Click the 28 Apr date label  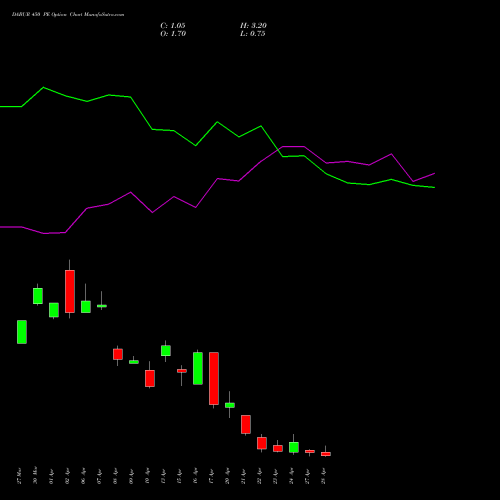point(323,476)
